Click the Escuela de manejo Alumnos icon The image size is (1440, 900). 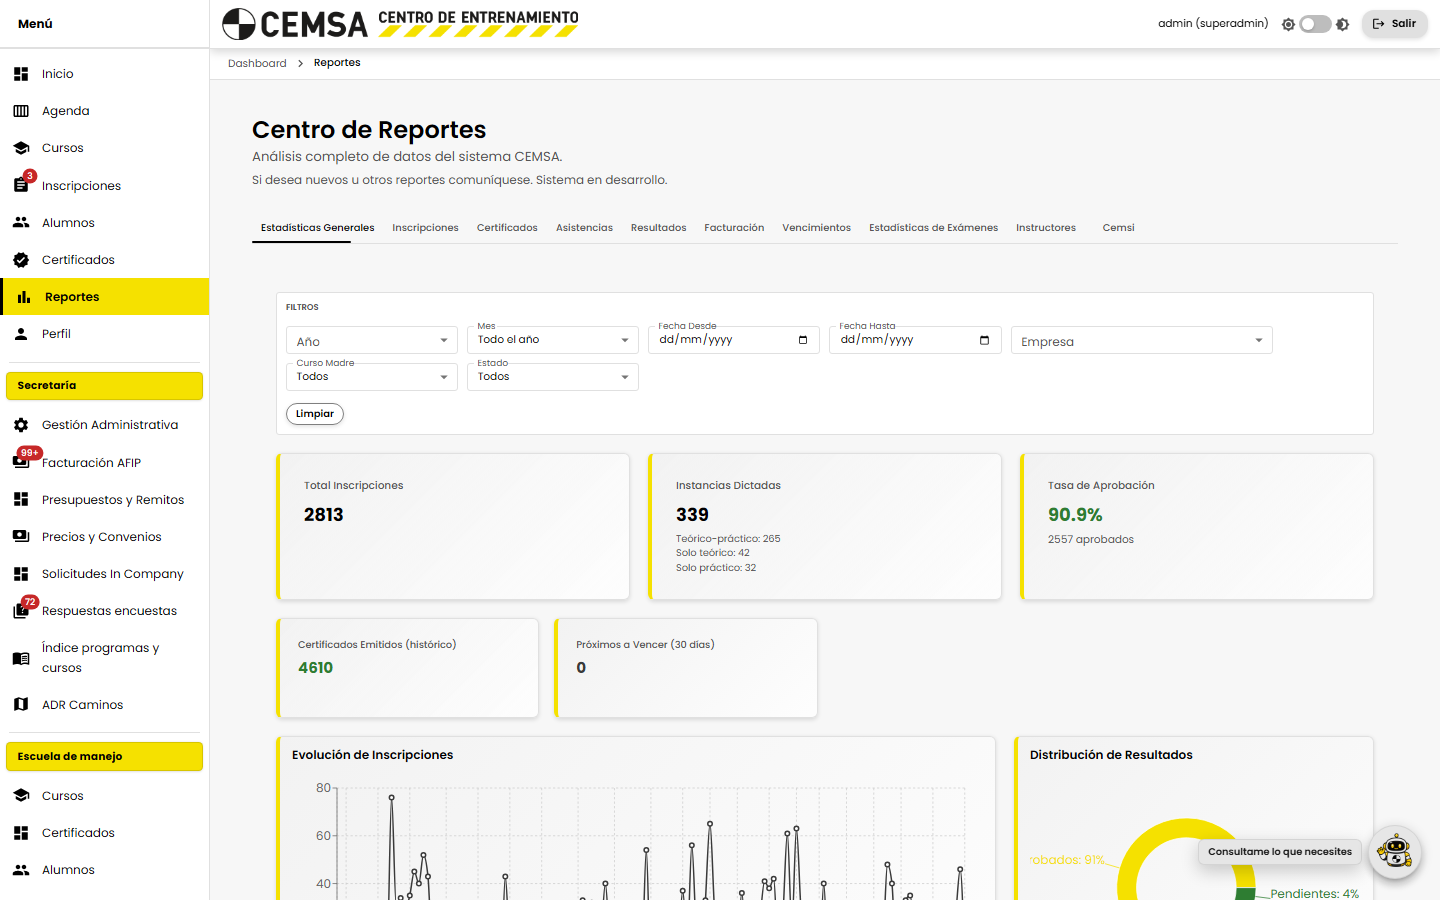(21, 870)
